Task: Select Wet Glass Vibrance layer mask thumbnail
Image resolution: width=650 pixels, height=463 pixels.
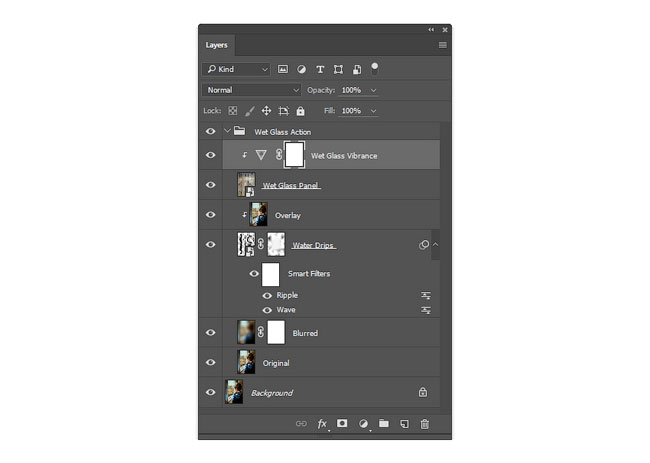Action: coord(294,155)
